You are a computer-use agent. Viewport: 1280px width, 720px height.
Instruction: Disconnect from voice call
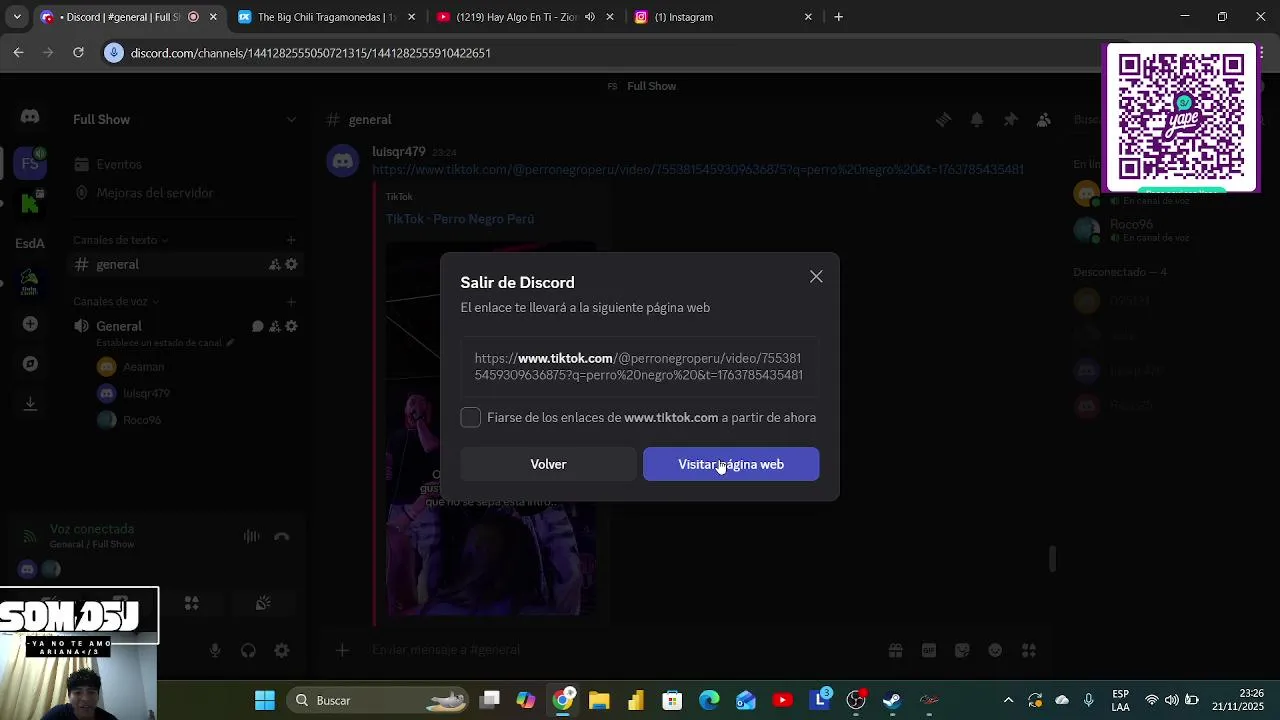point(282,537)
